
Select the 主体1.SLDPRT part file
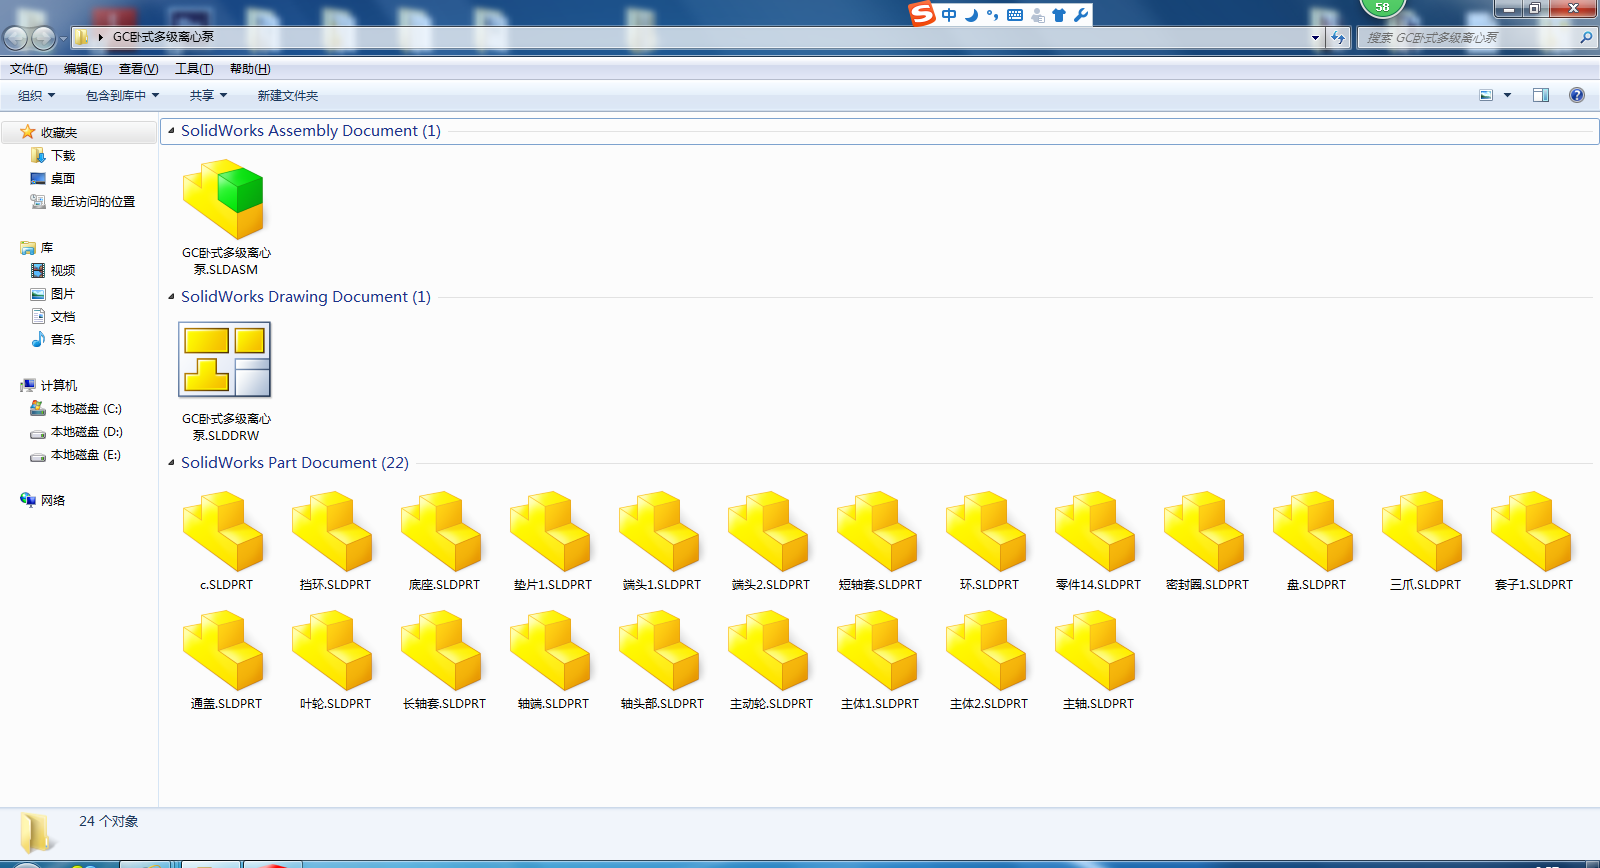click(x=879, y=660)
